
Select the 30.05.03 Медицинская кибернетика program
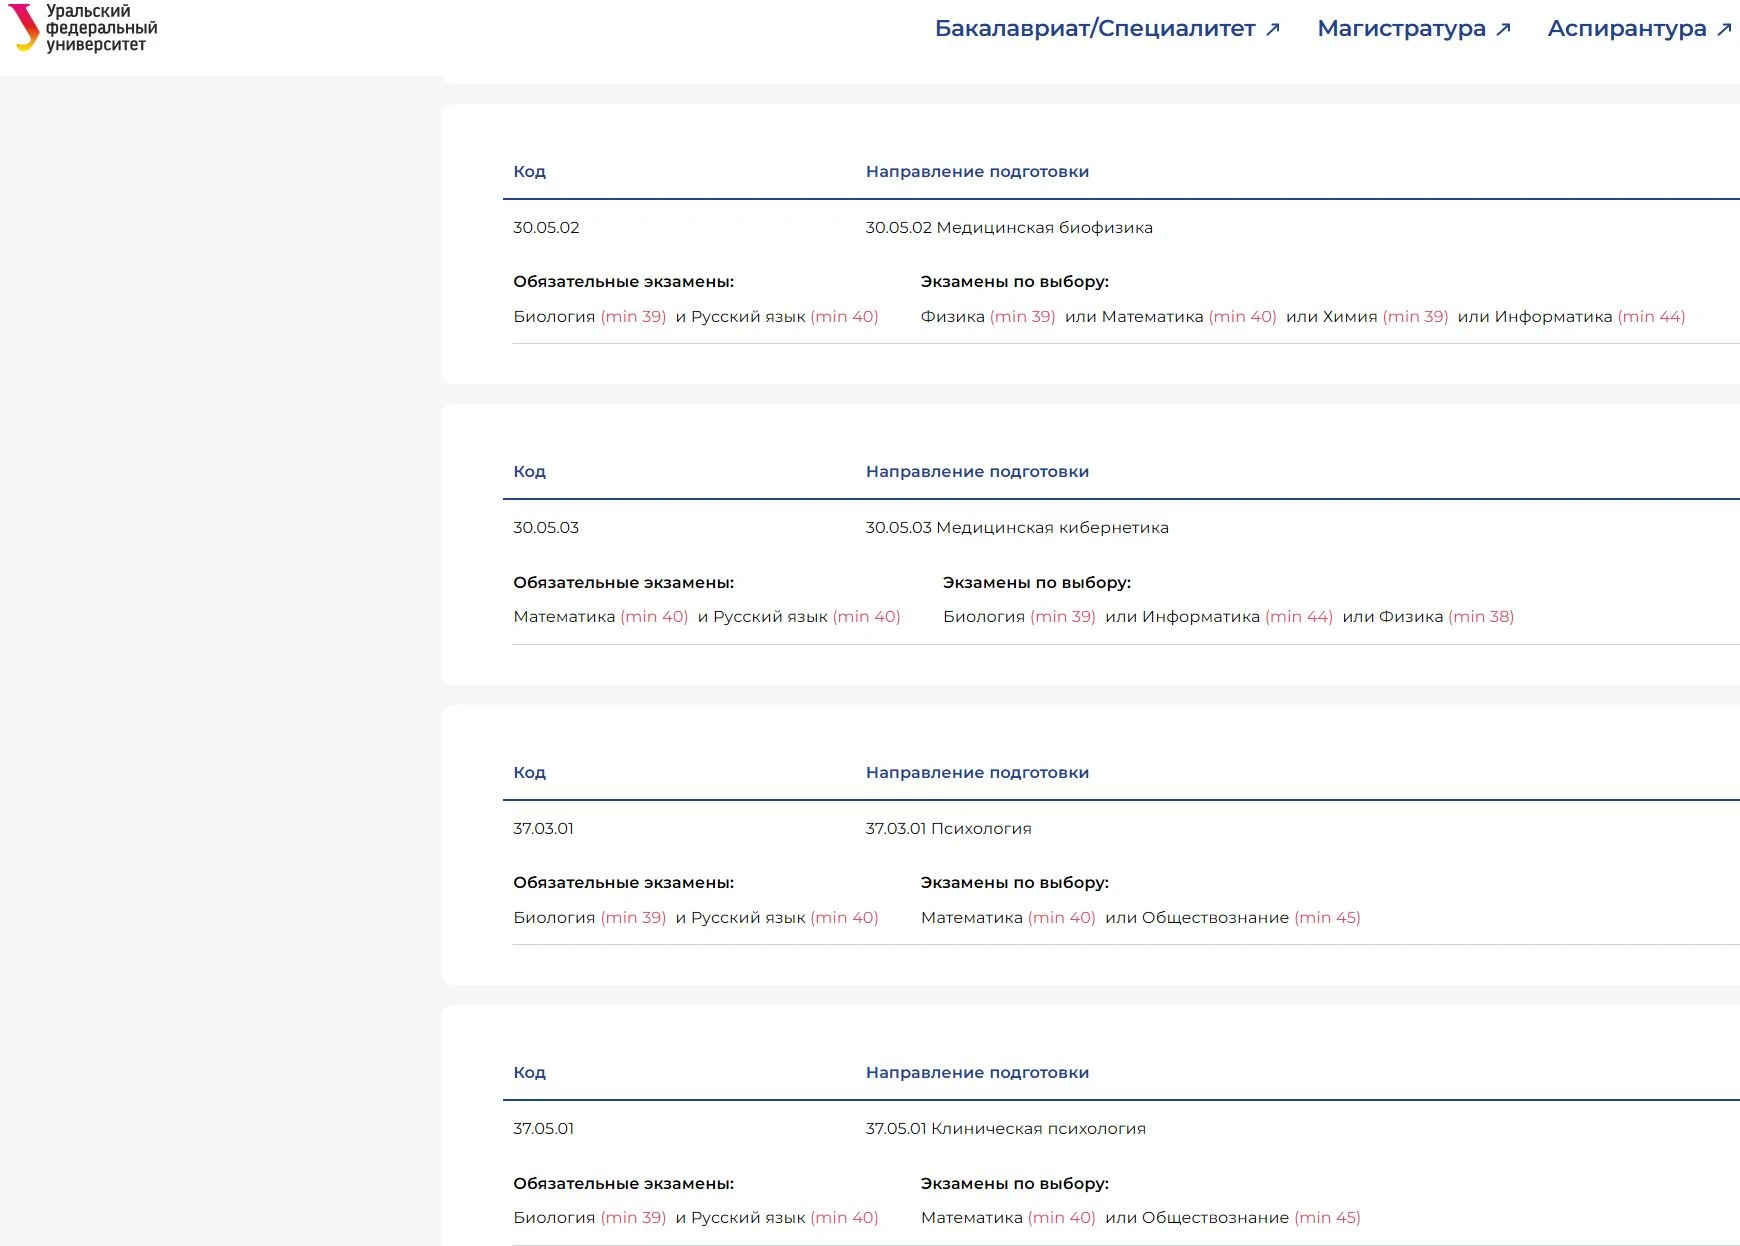pos(1016,528)
